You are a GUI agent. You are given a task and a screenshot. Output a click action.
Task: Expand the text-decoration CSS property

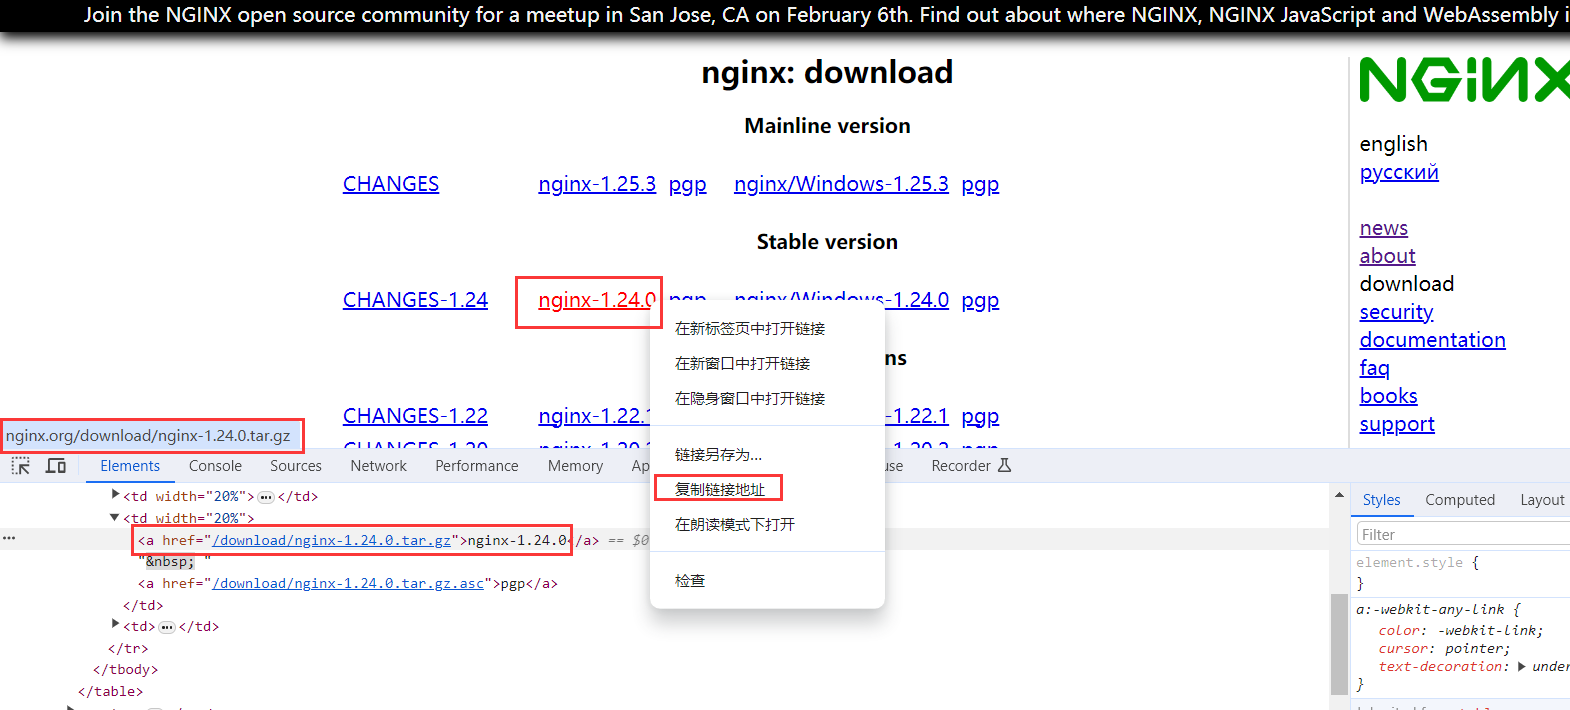[x=1522, y=666]
